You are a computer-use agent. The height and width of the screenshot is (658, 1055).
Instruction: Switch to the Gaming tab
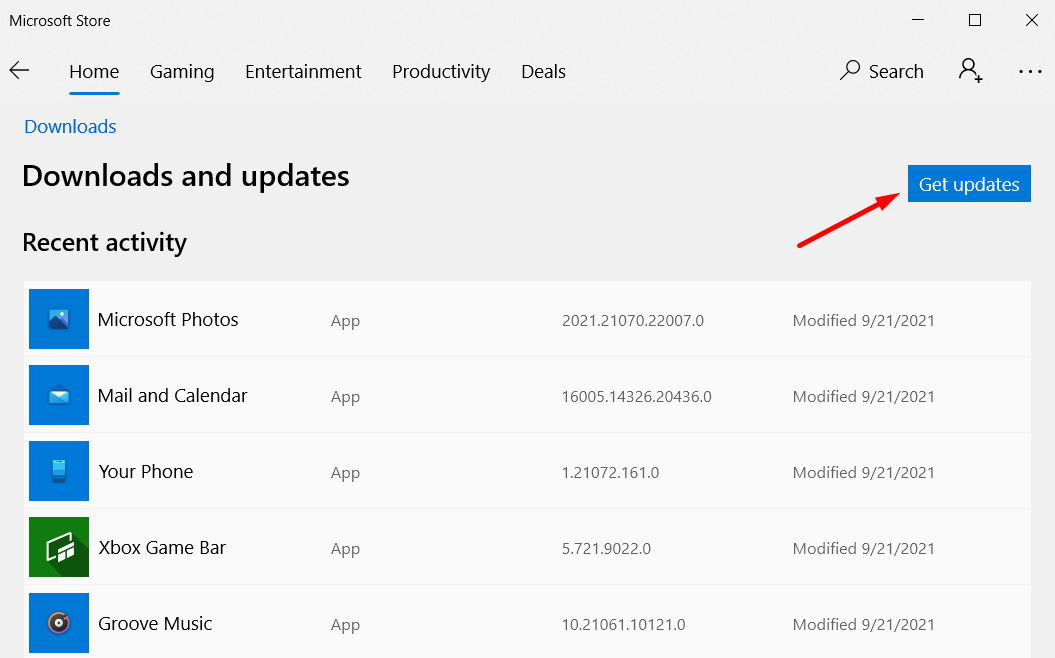182,71
